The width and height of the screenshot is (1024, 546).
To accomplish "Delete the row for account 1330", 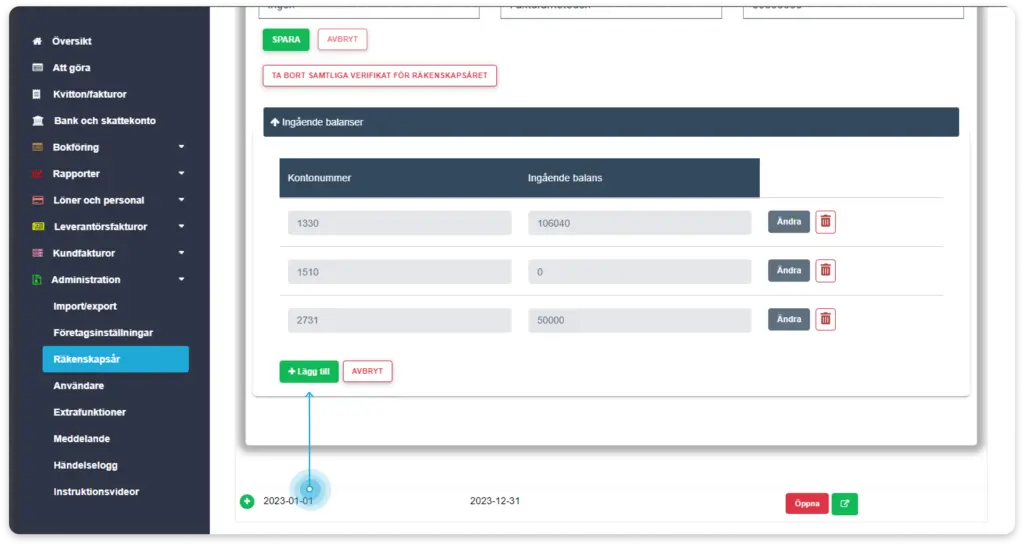I will click(825, 222).
